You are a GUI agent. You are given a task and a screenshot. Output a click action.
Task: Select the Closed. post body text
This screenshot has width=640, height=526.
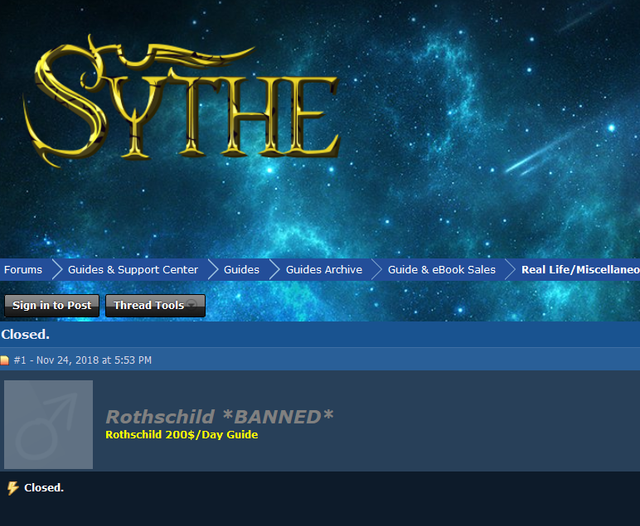(x=44, y=488)
